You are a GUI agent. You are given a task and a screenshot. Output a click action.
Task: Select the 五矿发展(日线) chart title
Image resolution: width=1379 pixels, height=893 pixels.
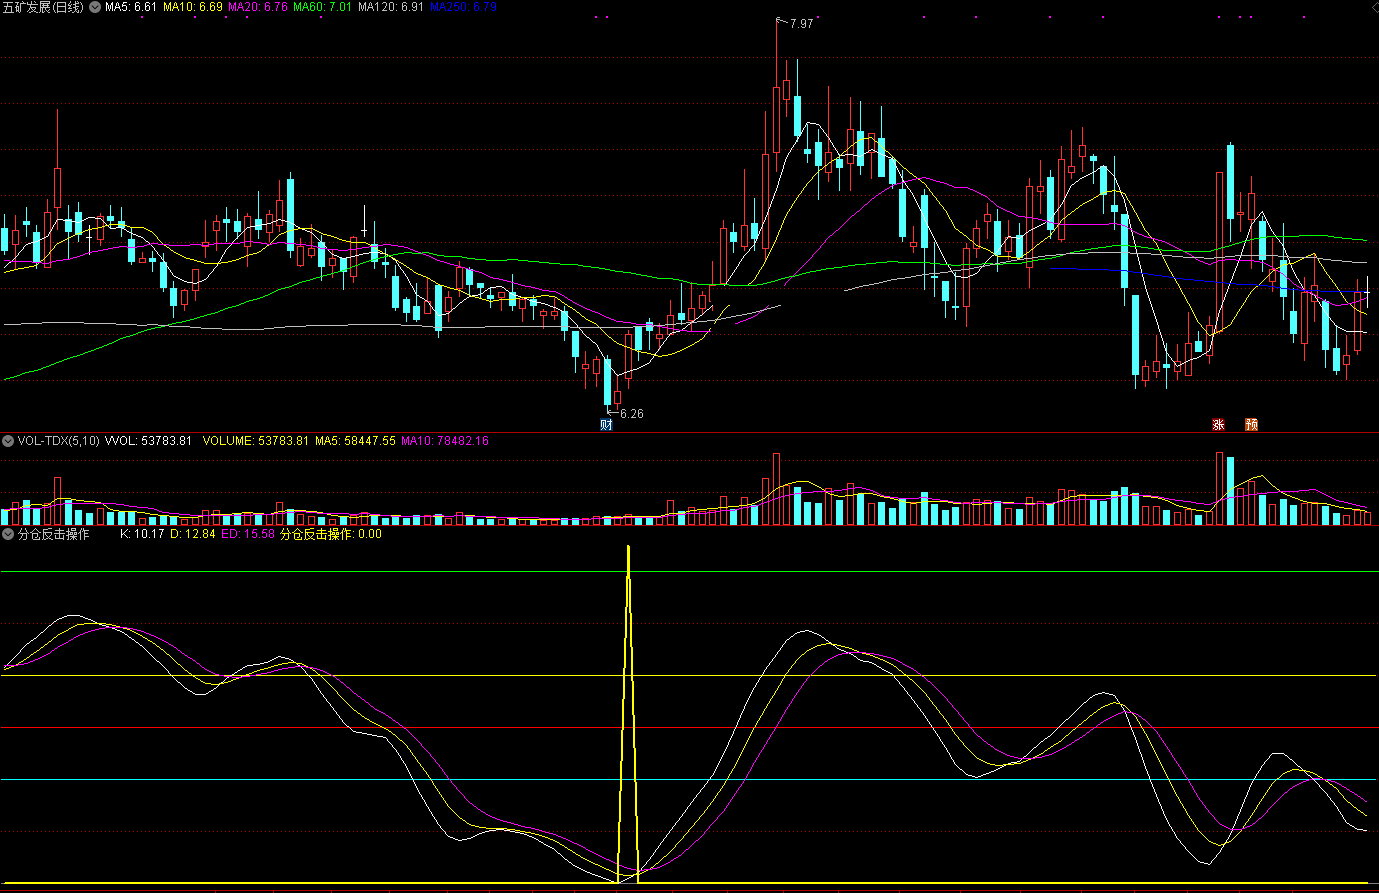44,7
